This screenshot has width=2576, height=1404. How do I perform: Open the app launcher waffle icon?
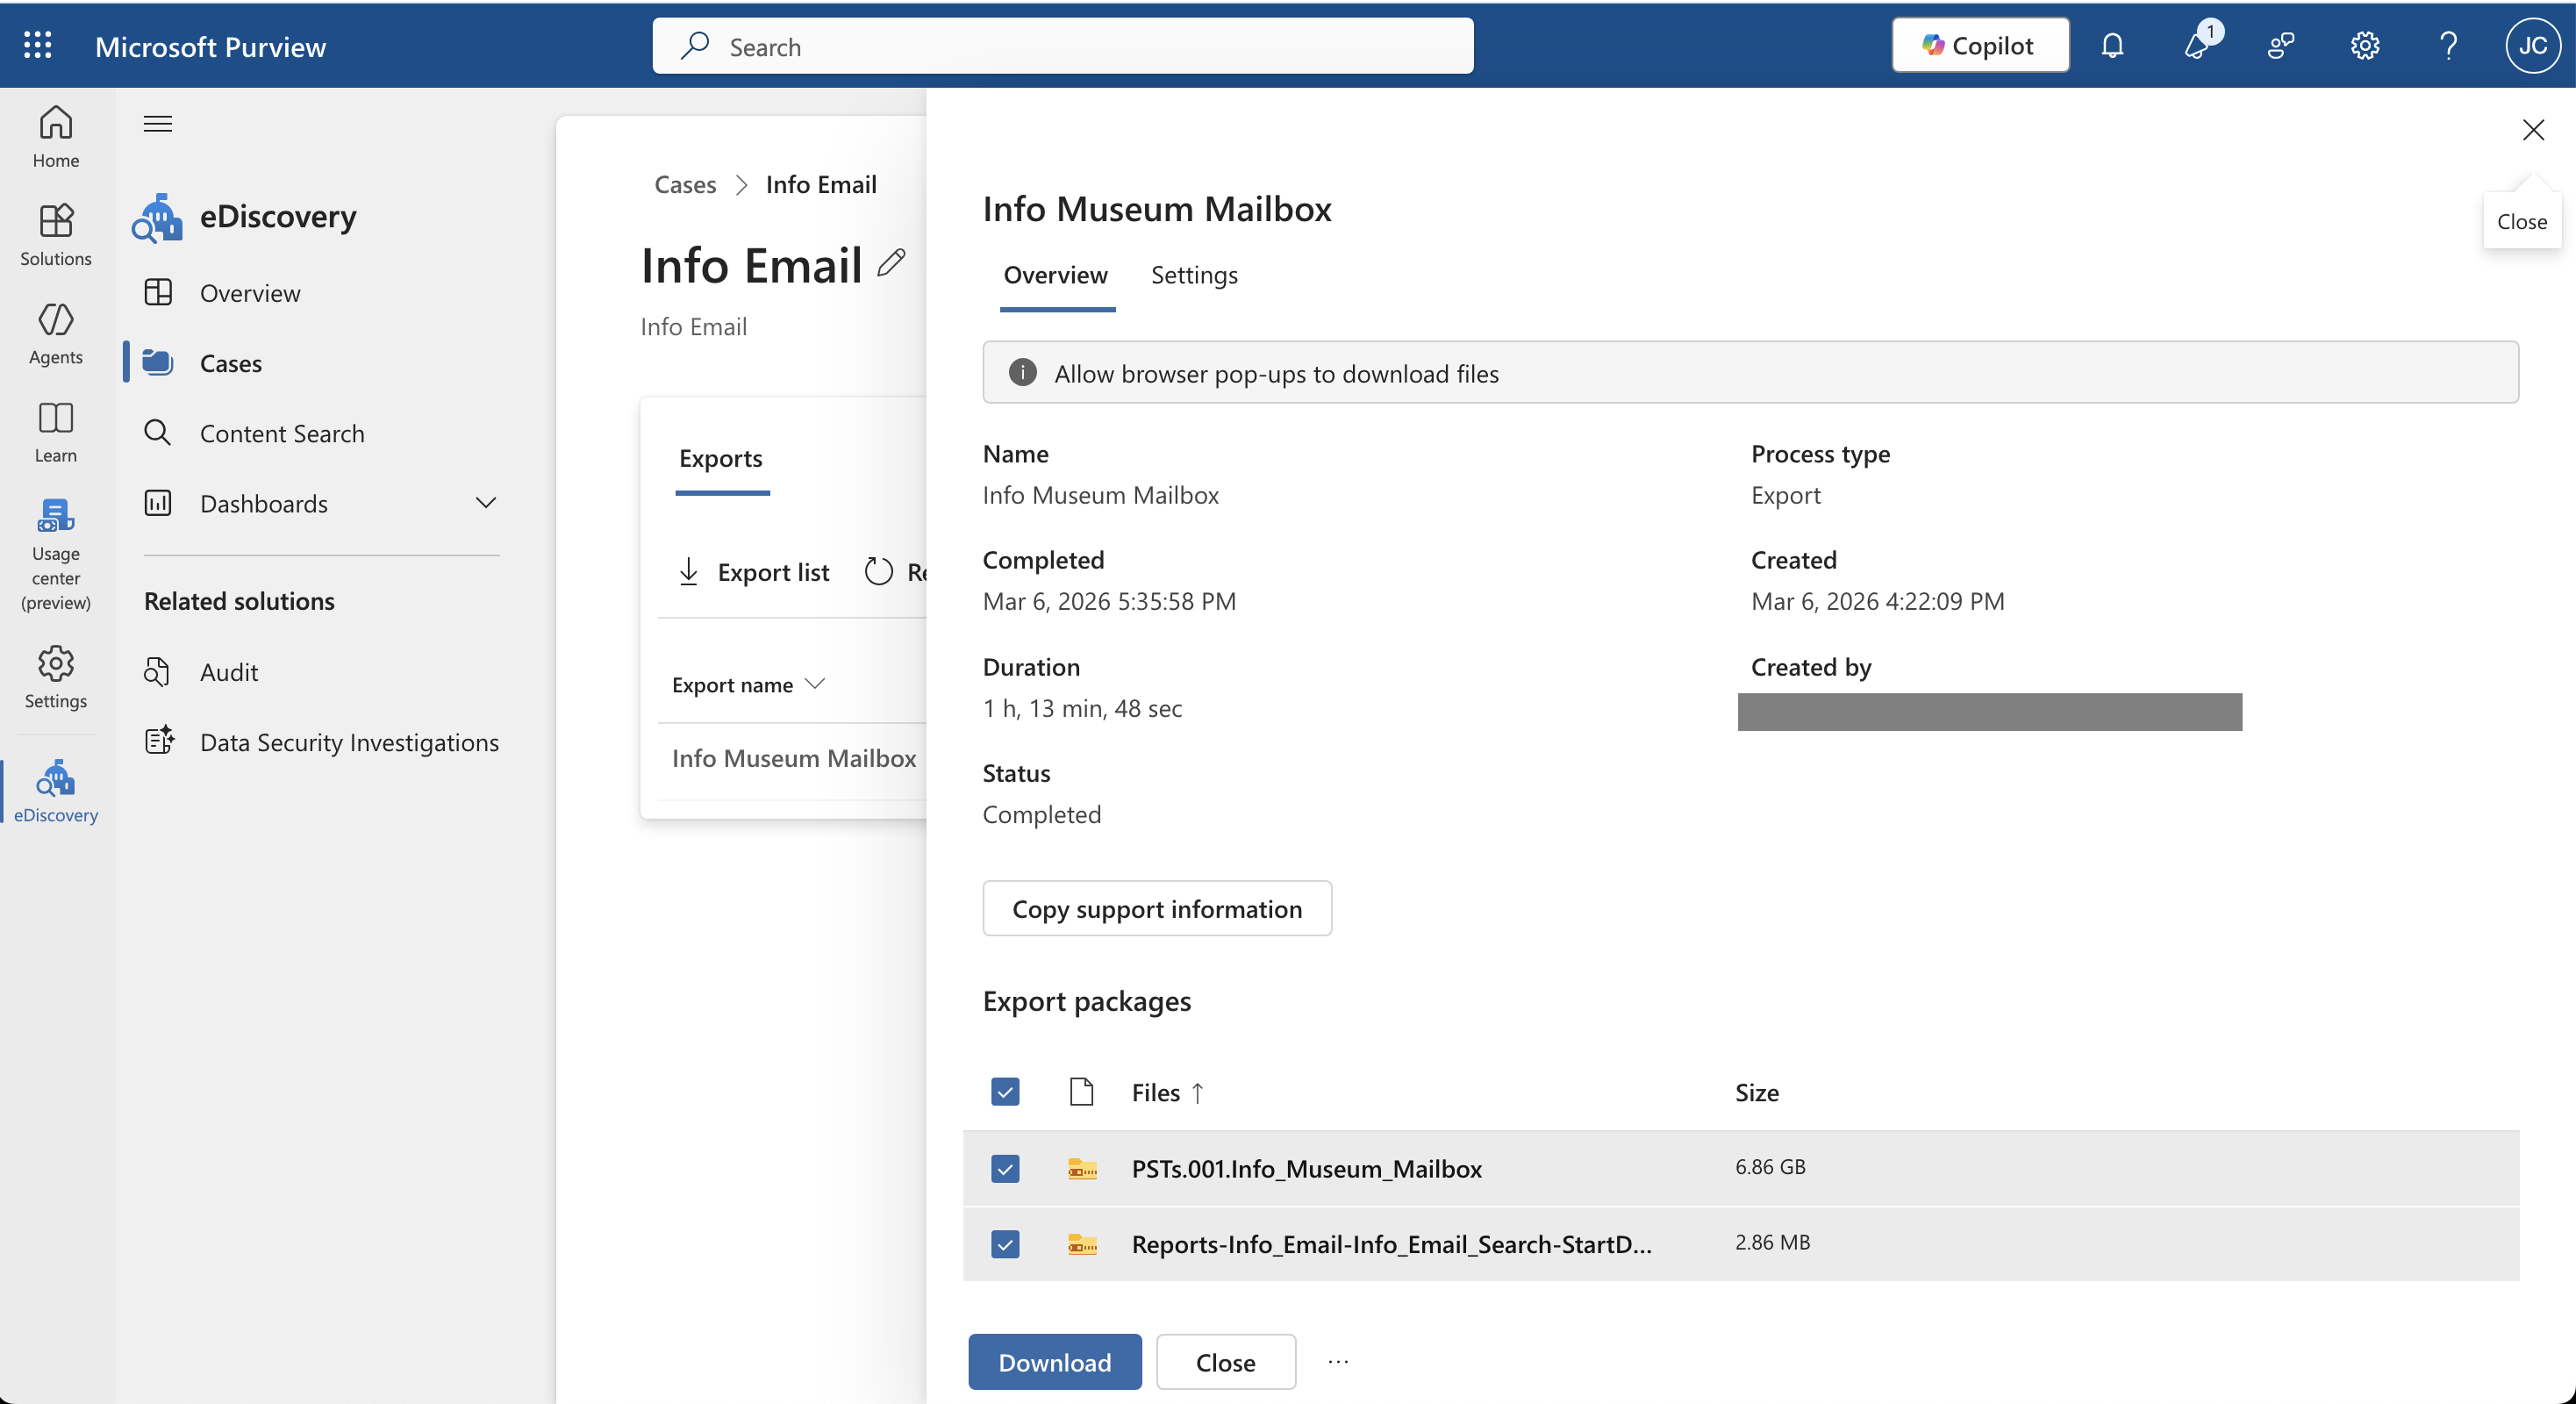(x=37, y=45)
